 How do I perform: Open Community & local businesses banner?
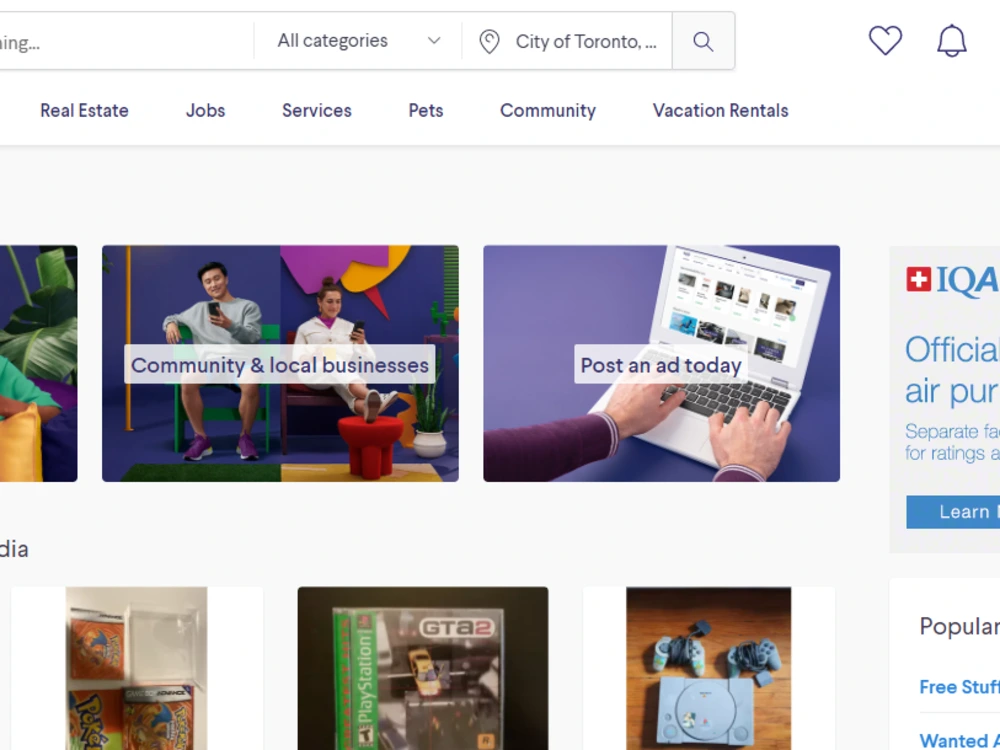pos(280,364)
